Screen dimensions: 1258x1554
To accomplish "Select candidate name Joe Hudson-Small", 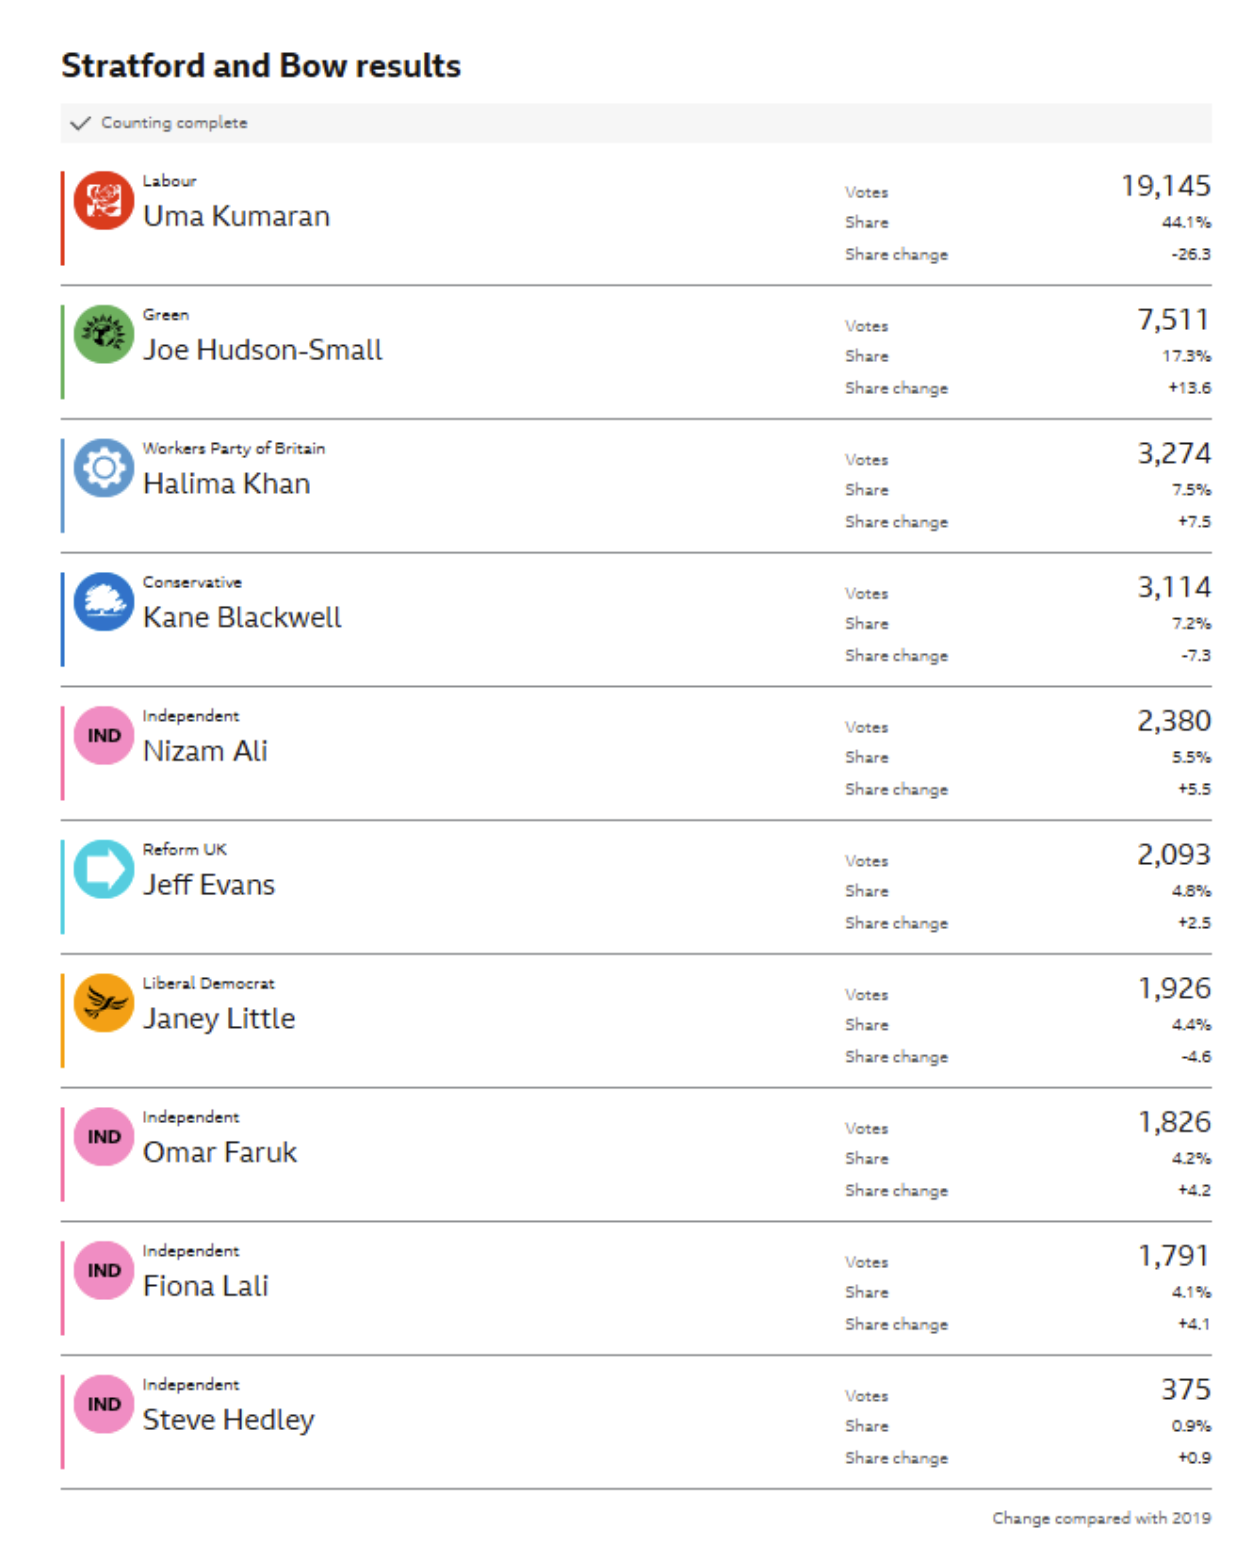I will click(262, 350).
